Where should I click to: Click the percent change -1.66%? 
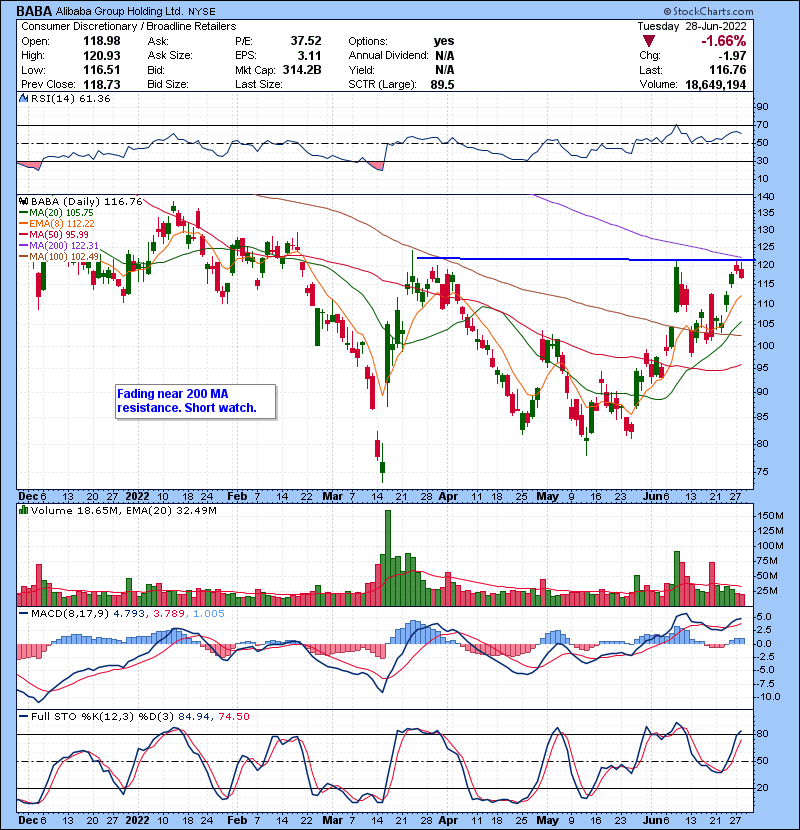pos(723,41)
